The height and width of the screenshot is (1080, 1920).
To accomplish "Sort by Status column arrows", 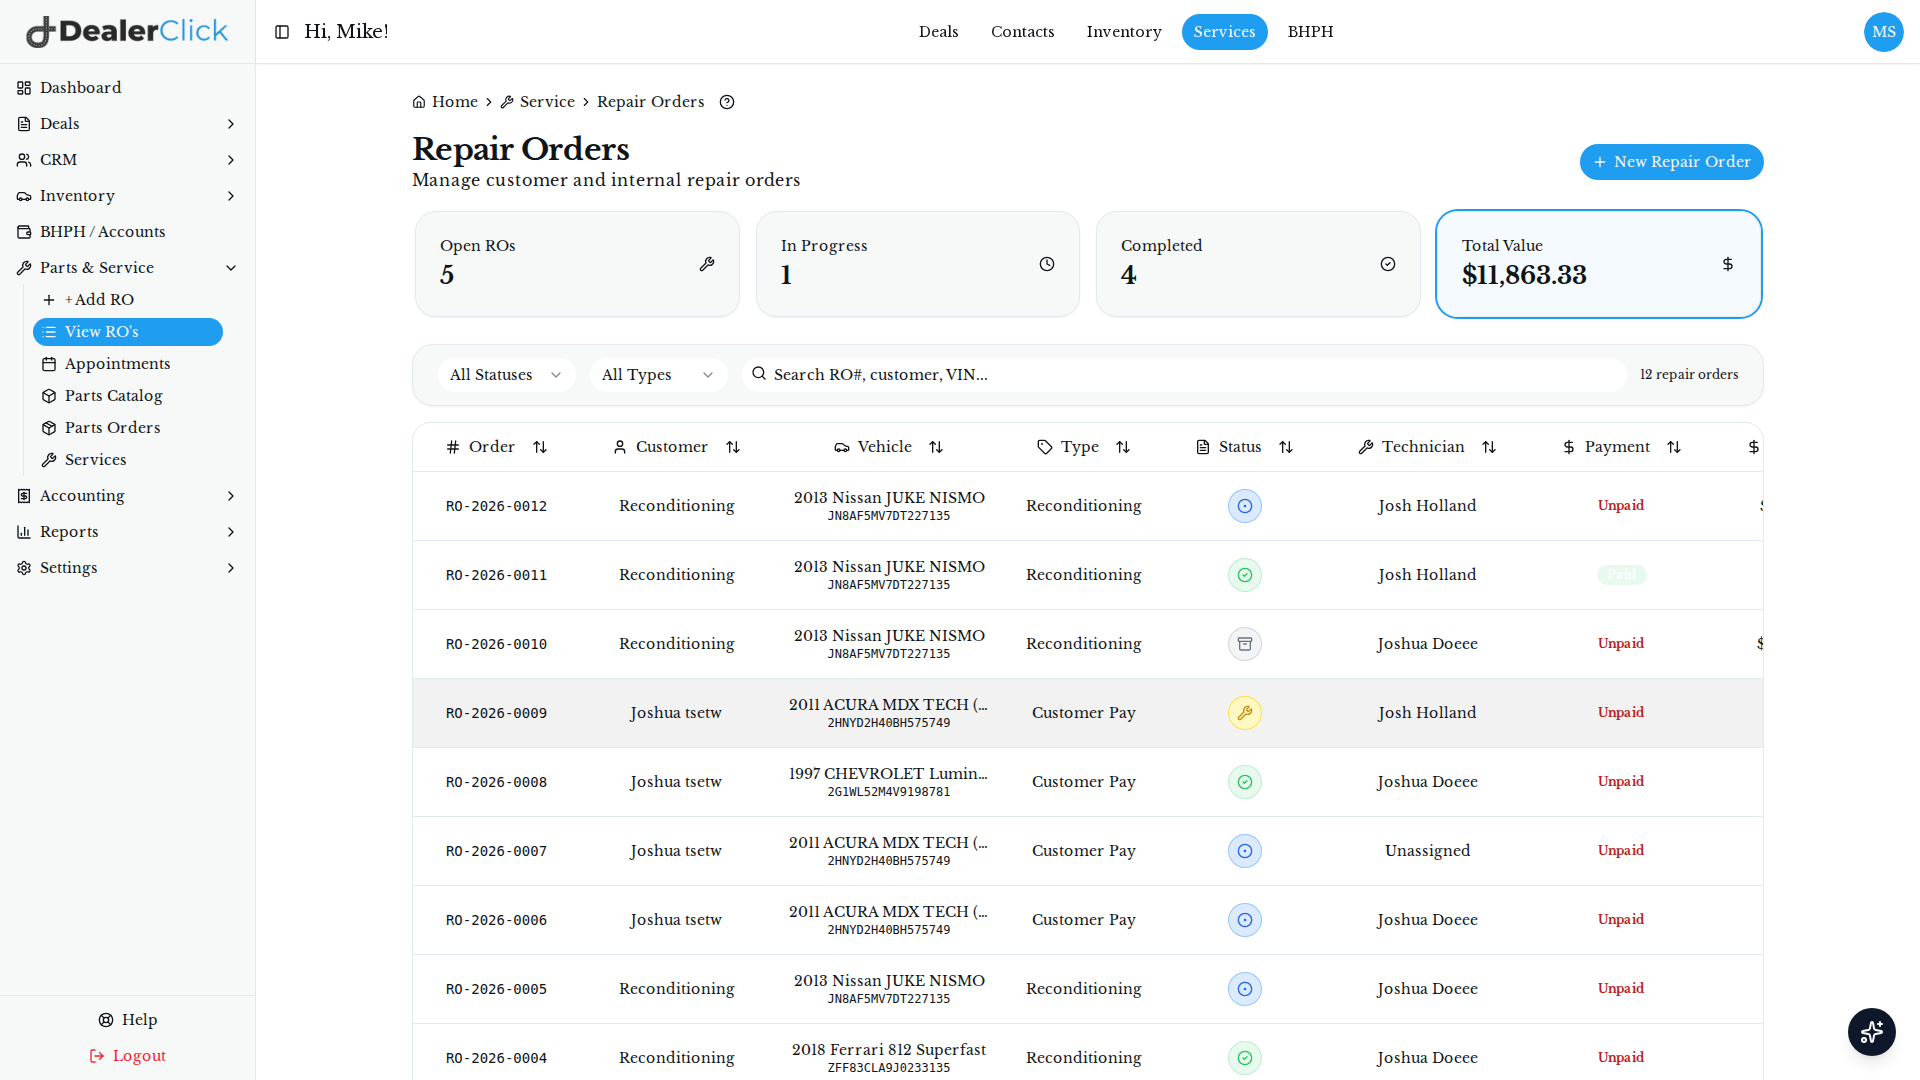I will coord(1286,447).
